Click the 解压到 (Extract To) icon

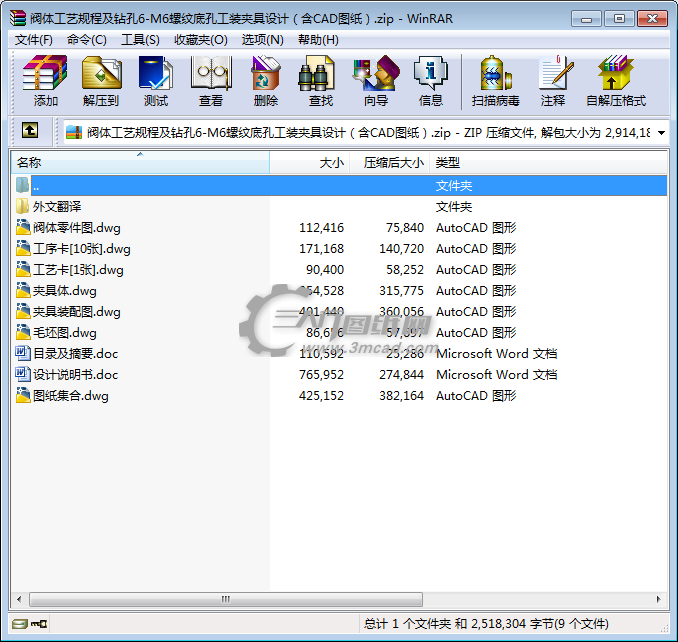[101, 73]
